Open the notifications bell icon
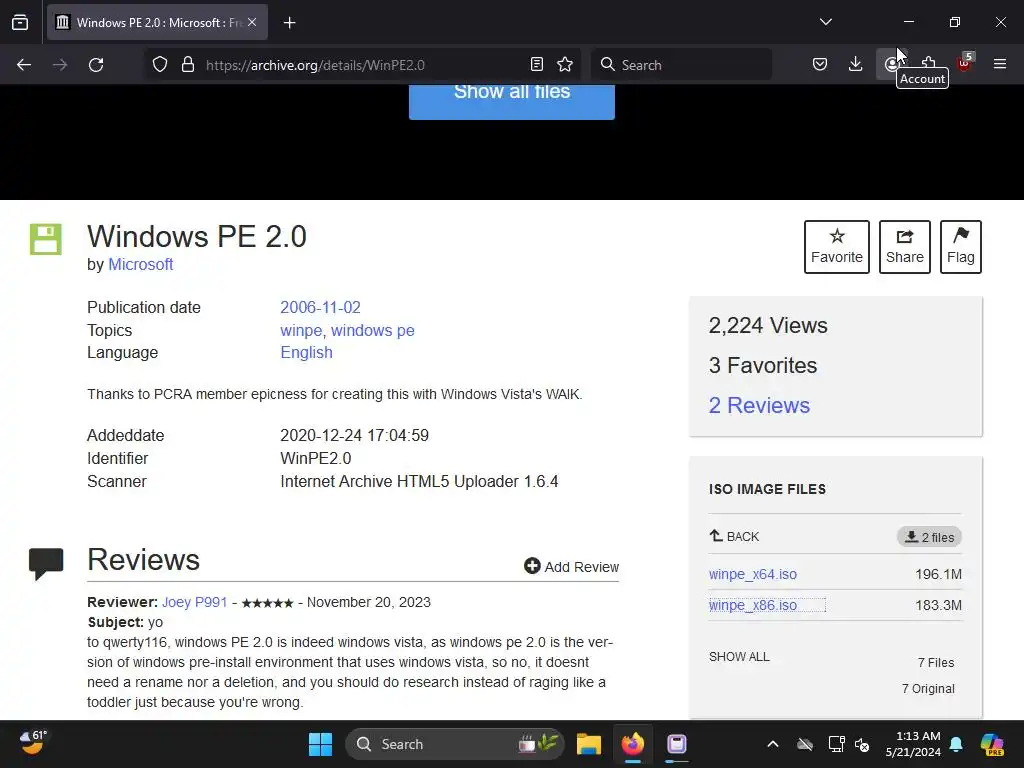Image resolution: width=1024 pixels, height=768 pixels. (x=956, y=744)
